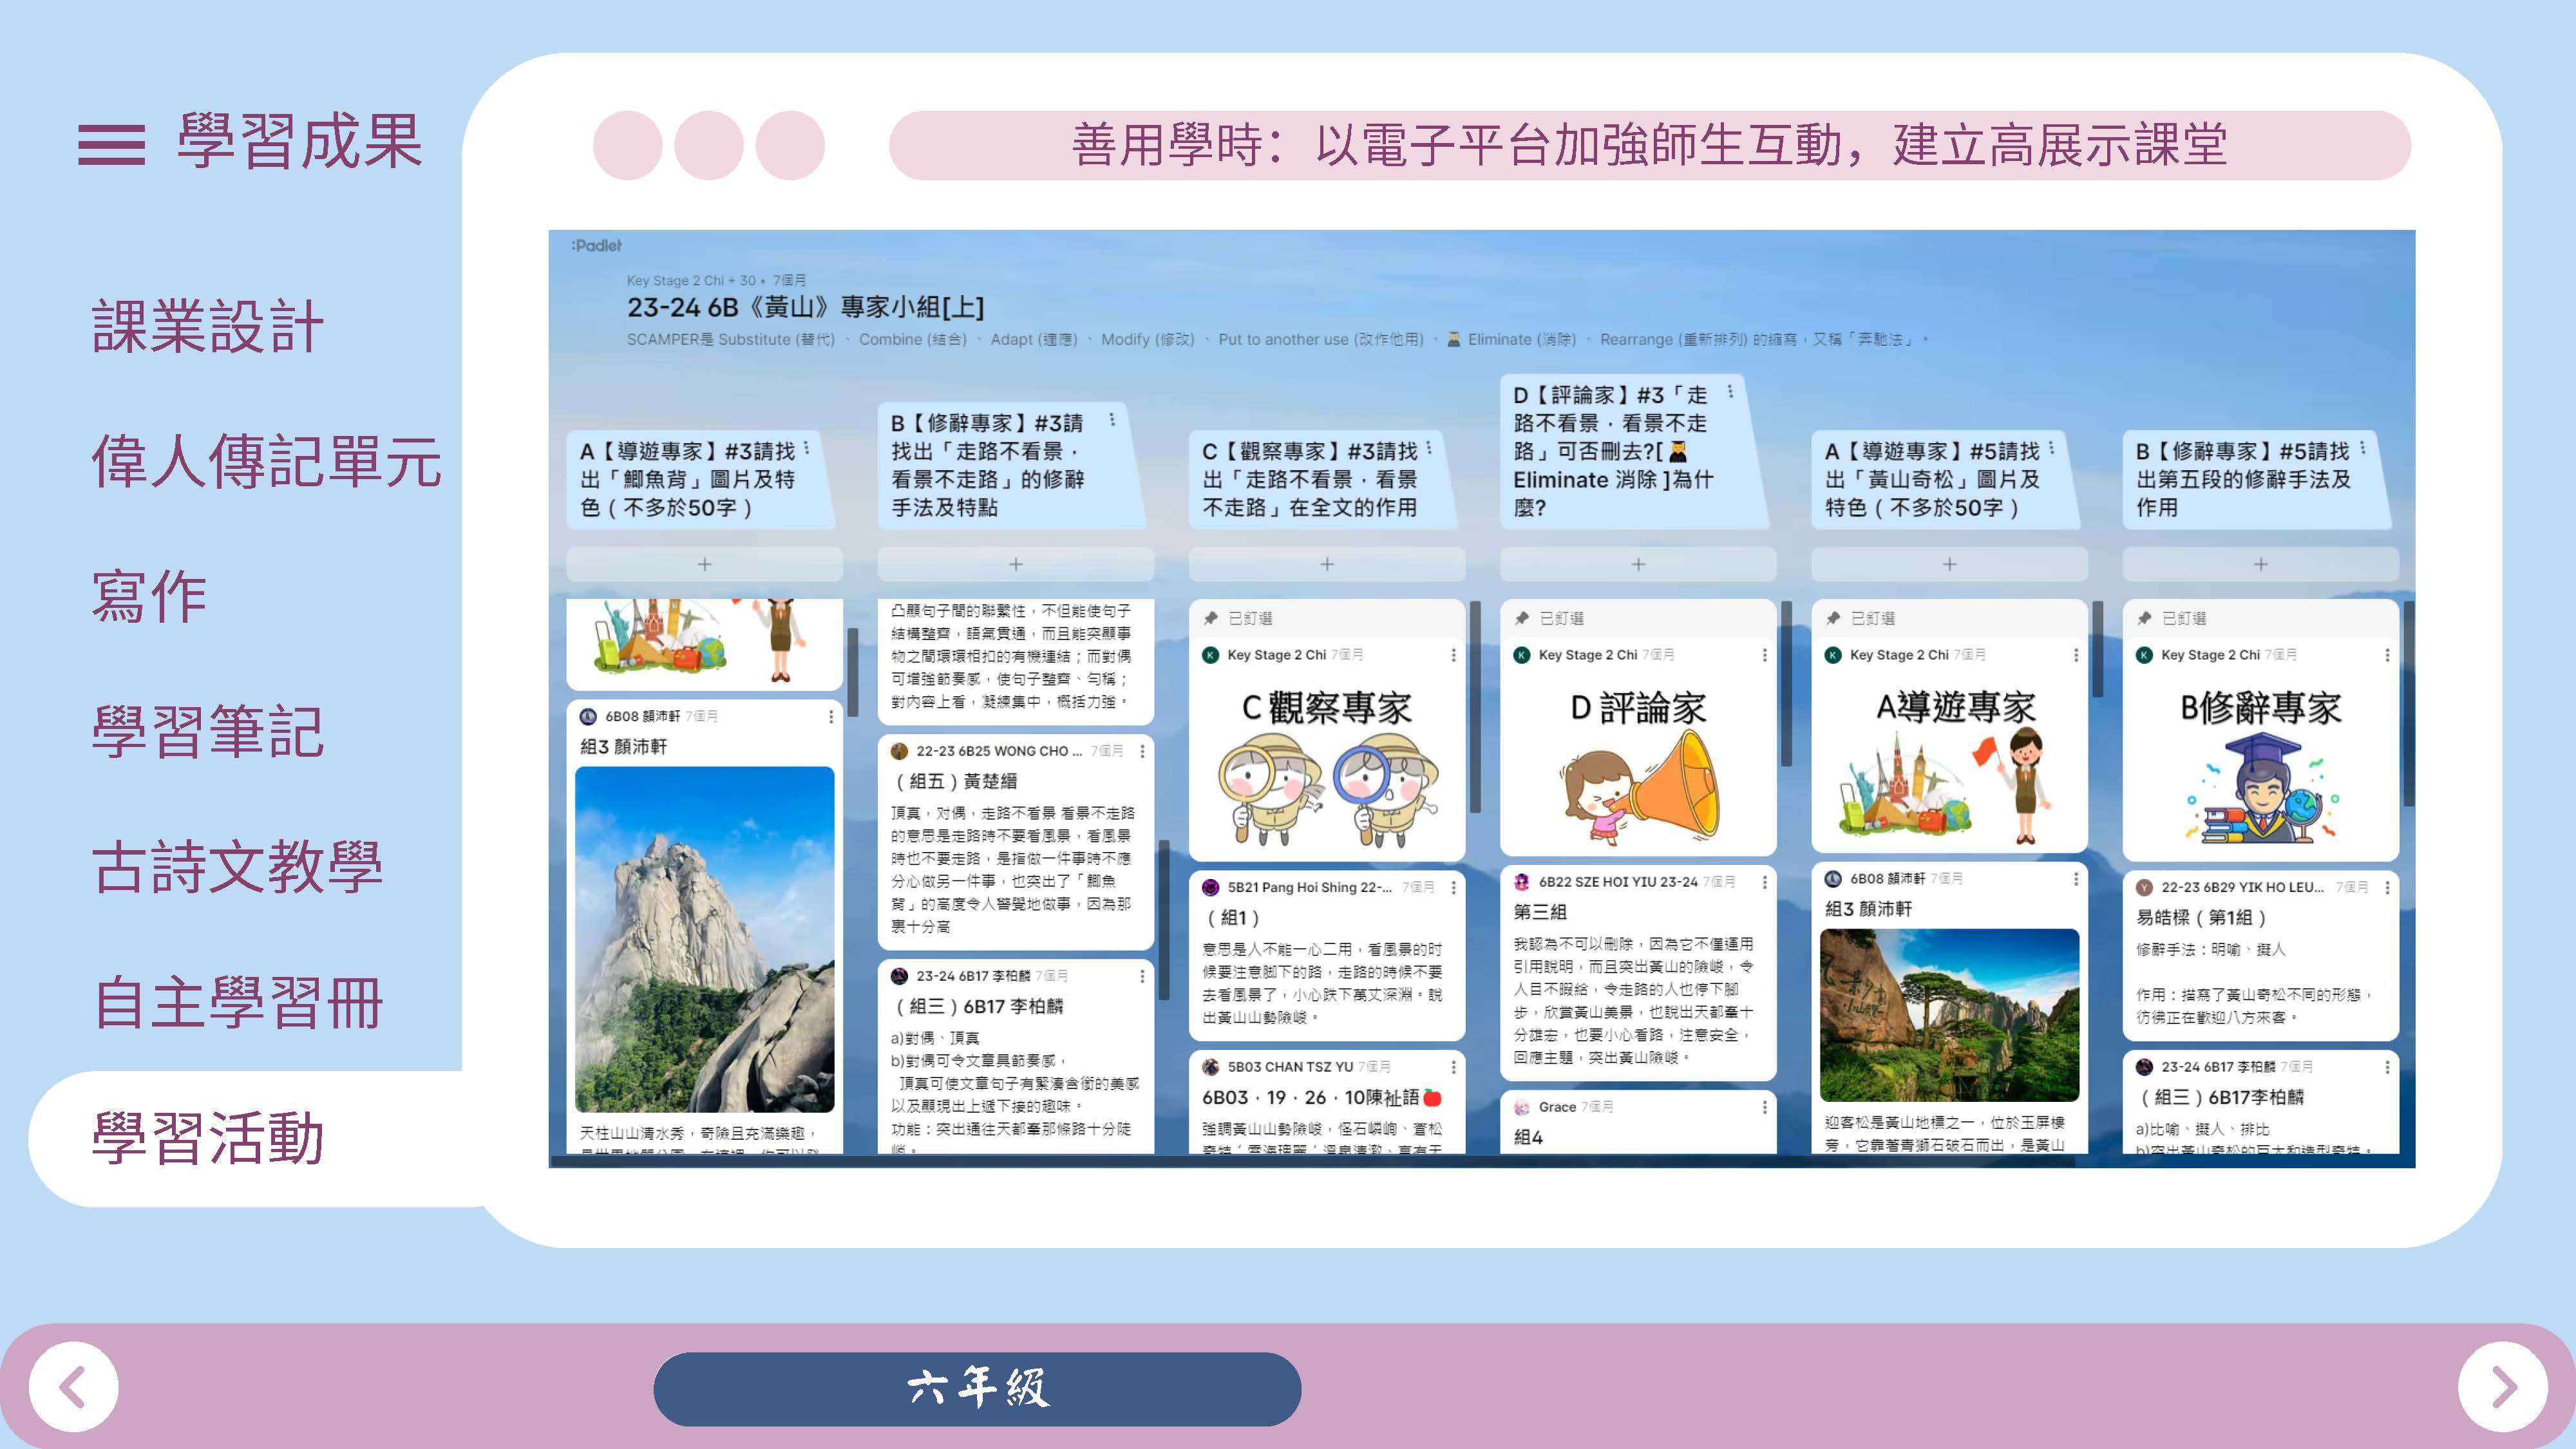Add post under B修辭專家 #5 column

click(2260, 564)
